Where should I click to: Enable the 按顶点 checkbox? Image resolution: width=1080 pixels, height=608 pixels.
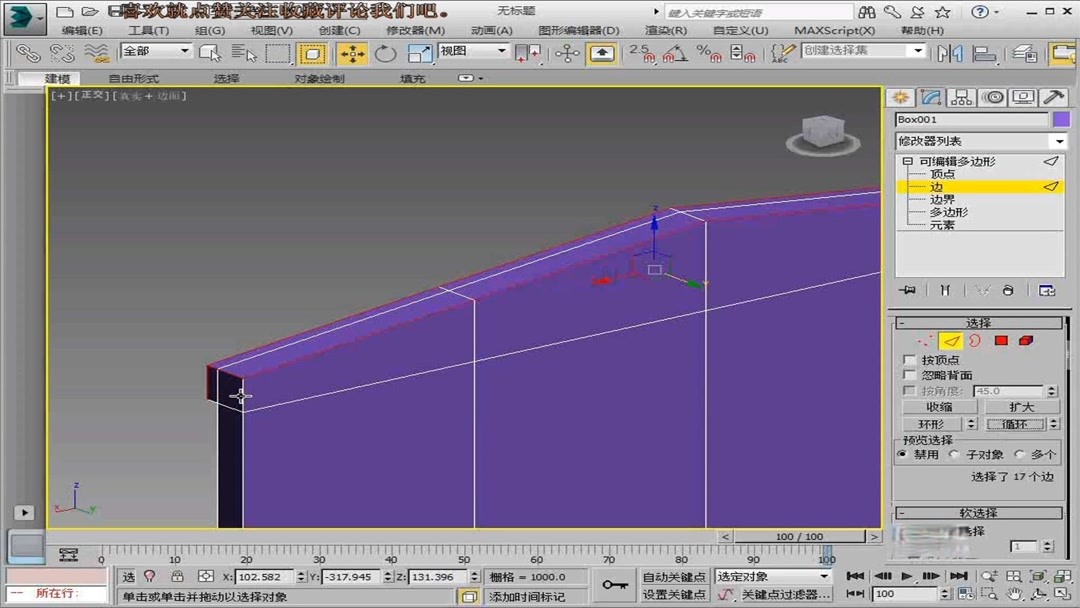tap(910, 360)
